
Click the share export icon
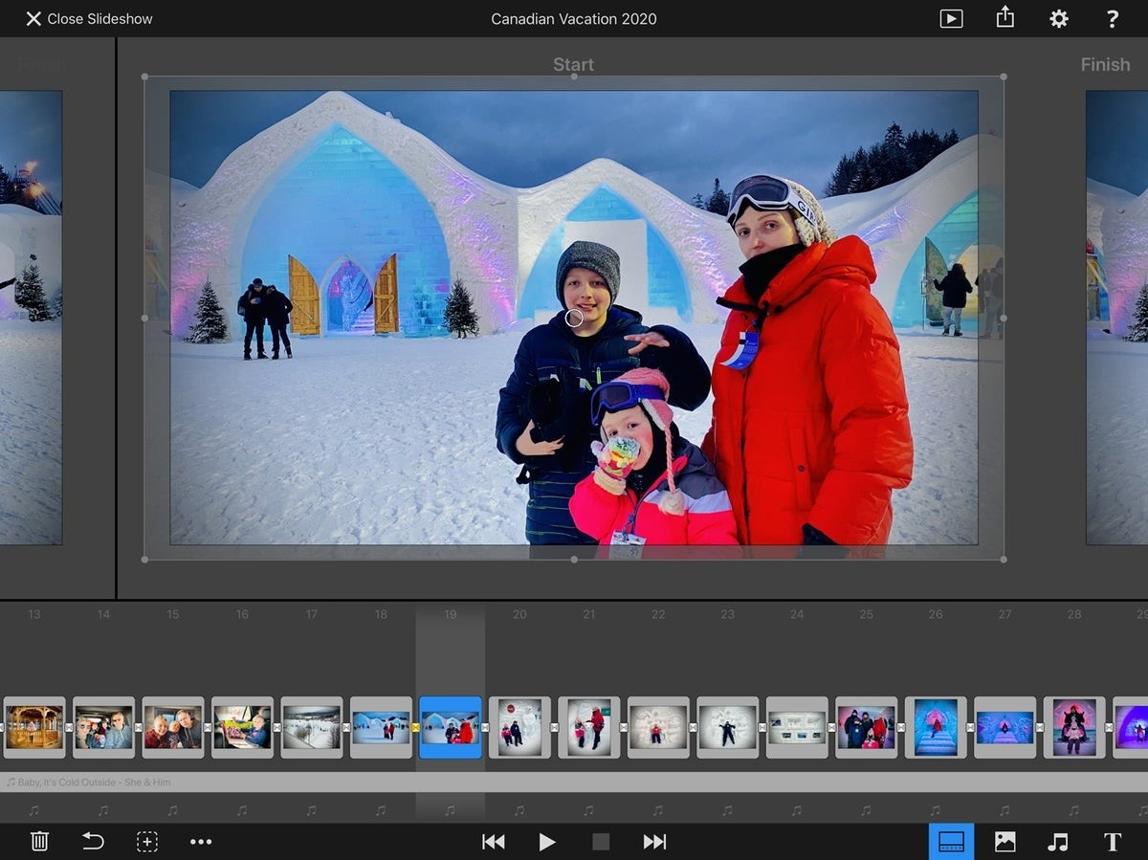[1005, 17]
